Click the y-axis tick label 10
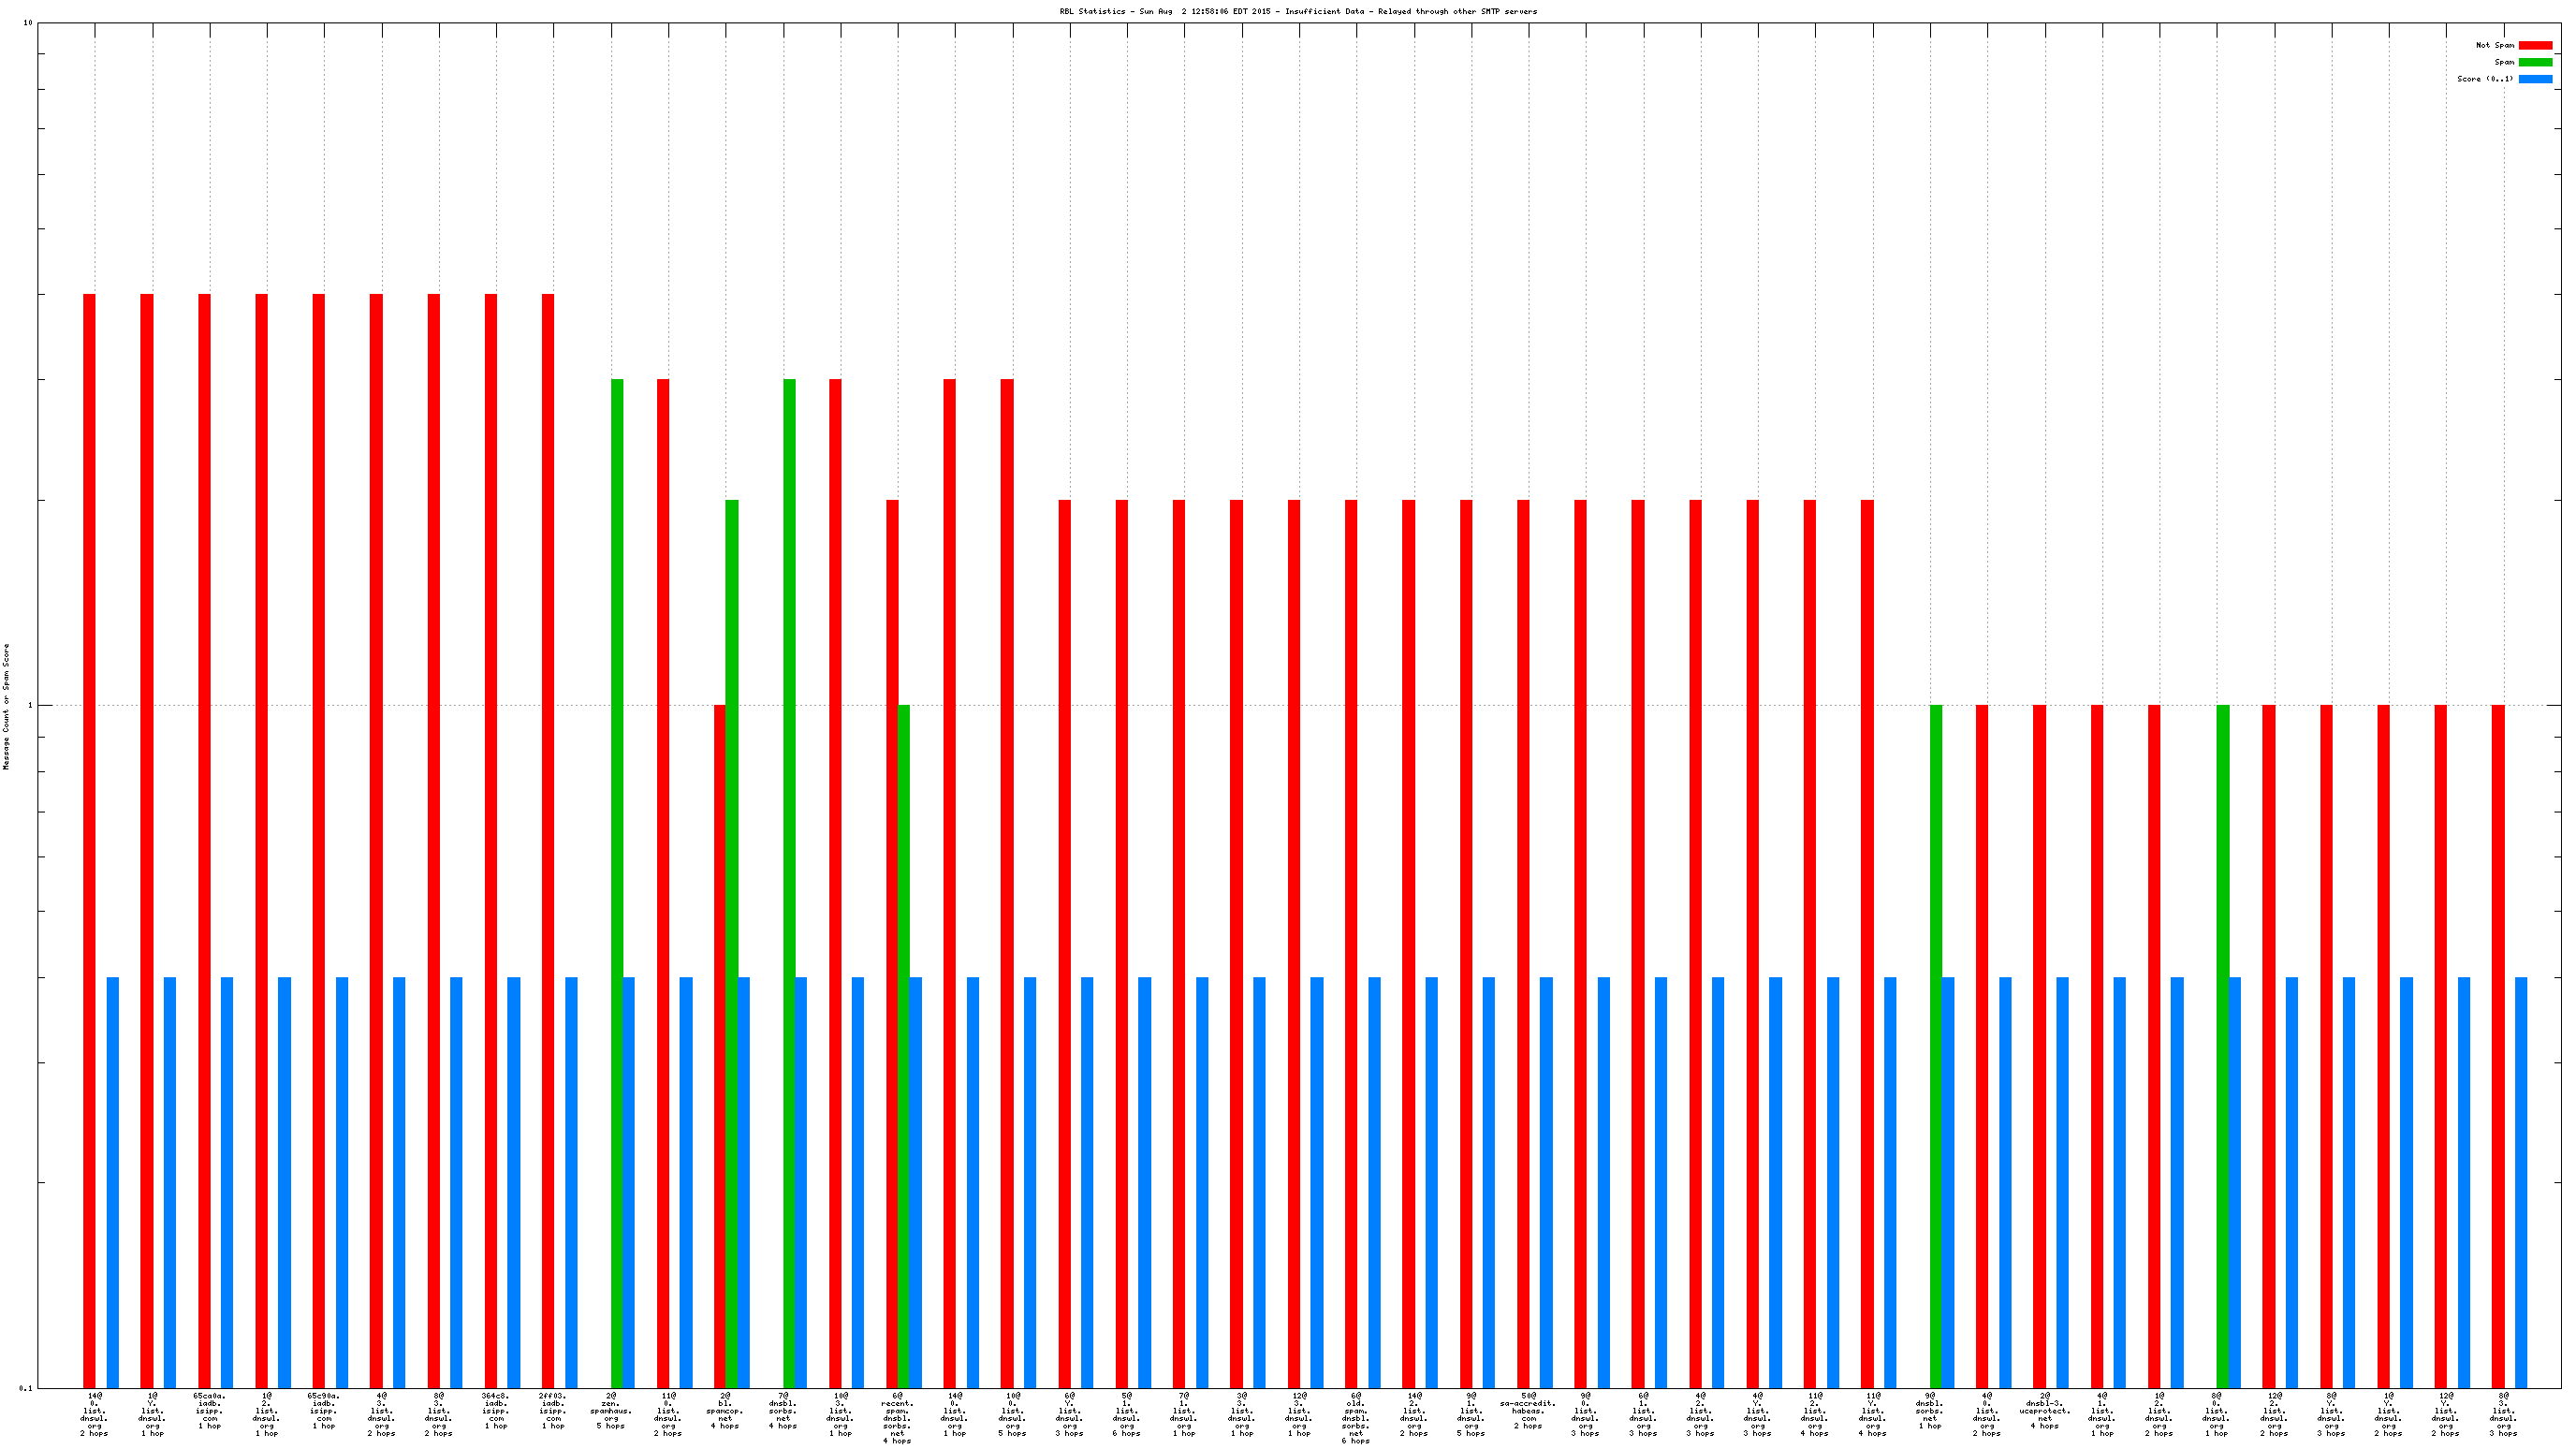The image size is (2576, 1449). (x=27, y=23)
